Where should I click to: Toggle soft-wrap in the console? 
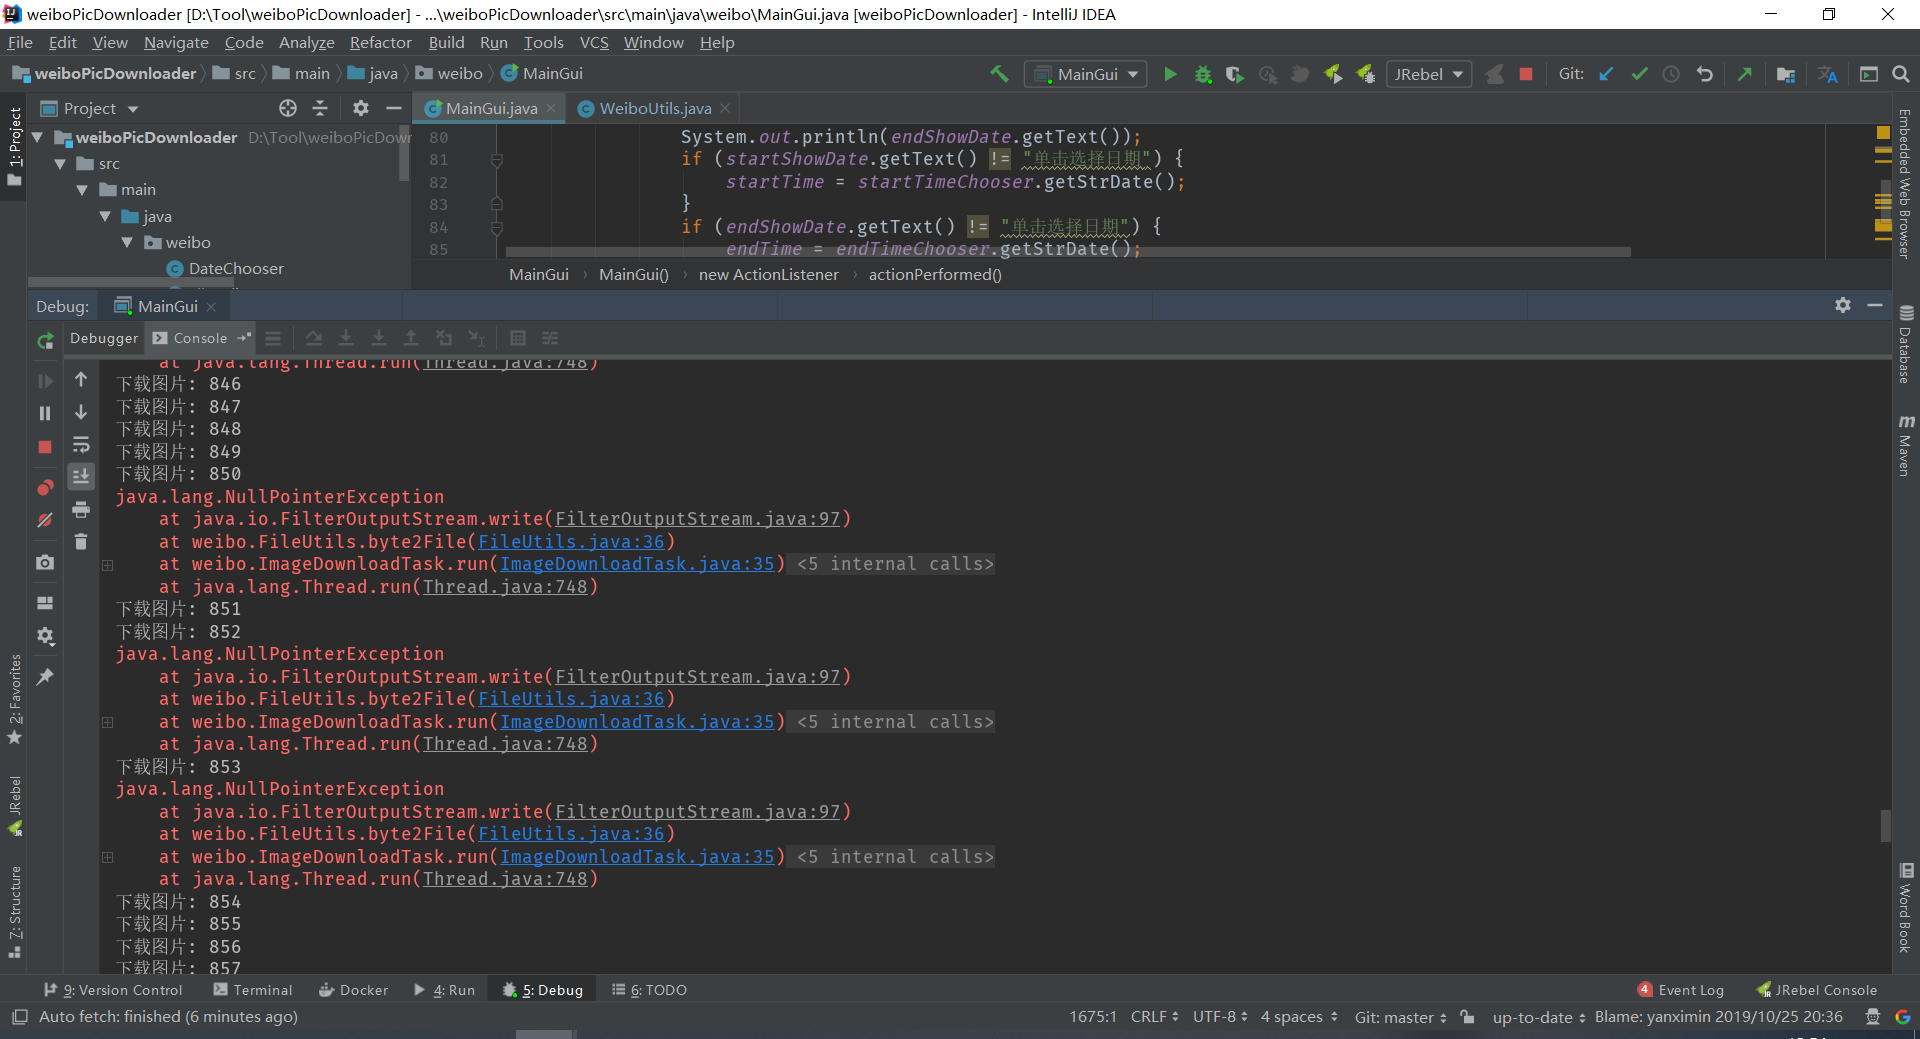[x=81, y=445]
